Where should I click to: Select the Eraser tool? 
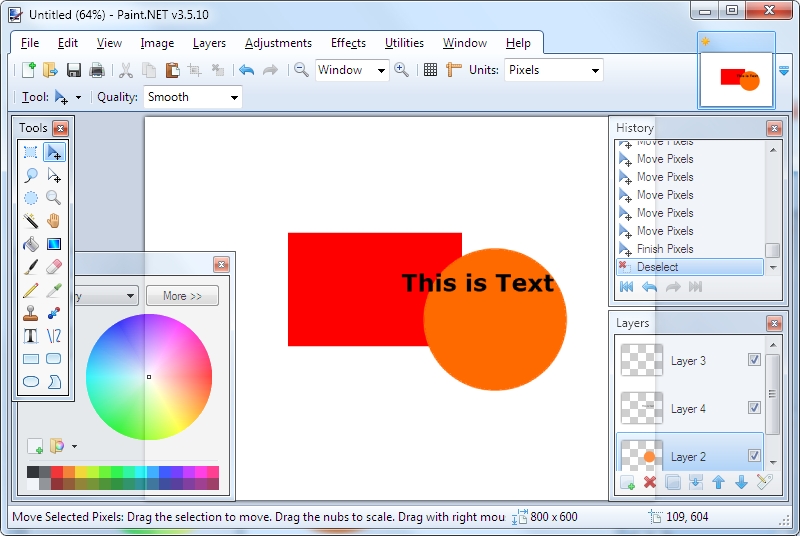click(54, 267)
